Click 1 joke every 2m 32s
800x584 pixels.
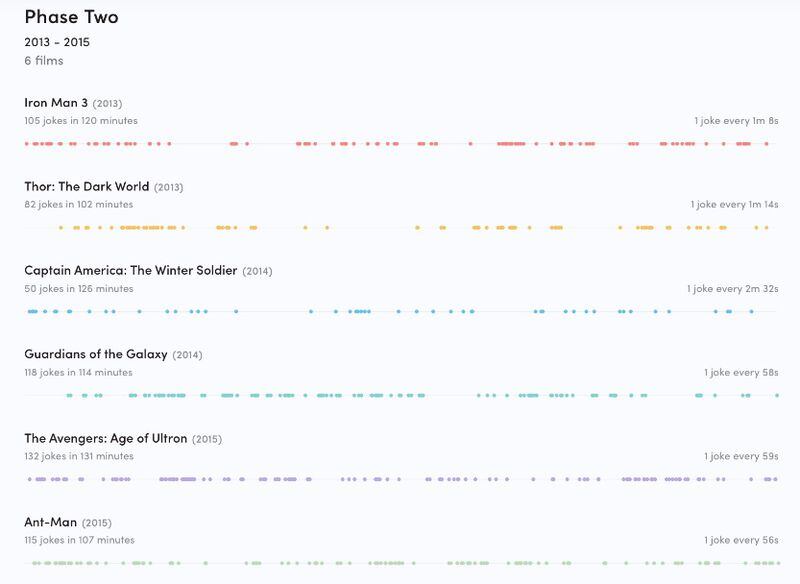coord(733,289)
